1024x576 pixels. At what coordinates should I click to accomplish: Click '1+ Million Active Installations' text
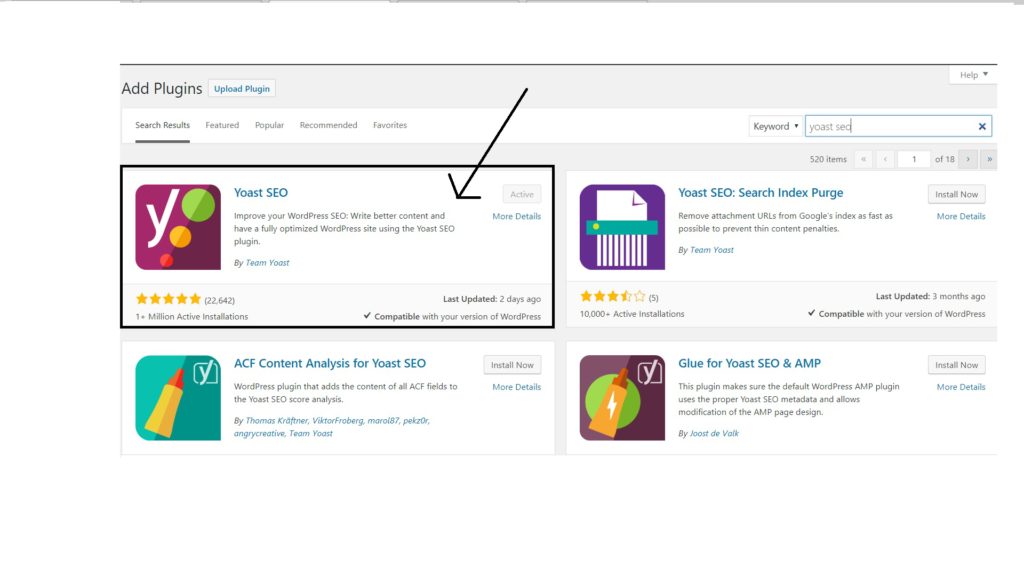click(191, 317)
